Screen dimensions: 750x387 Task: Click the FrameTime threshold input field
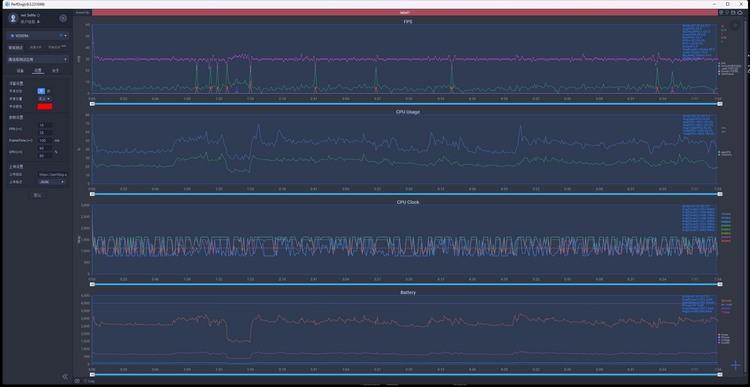(x=45, y=141)
